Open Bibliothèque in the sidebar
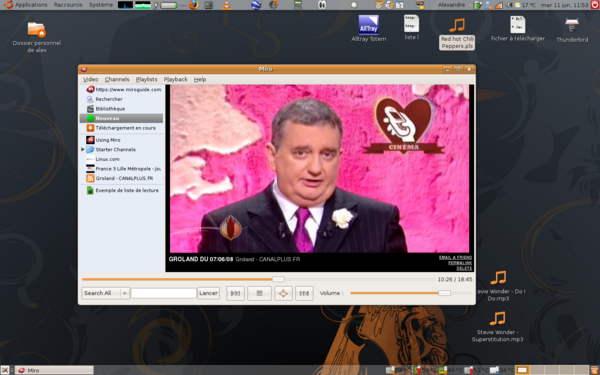The height and width of the screenshot is (375, 600). pyautogui.click(x=105, y=109)
